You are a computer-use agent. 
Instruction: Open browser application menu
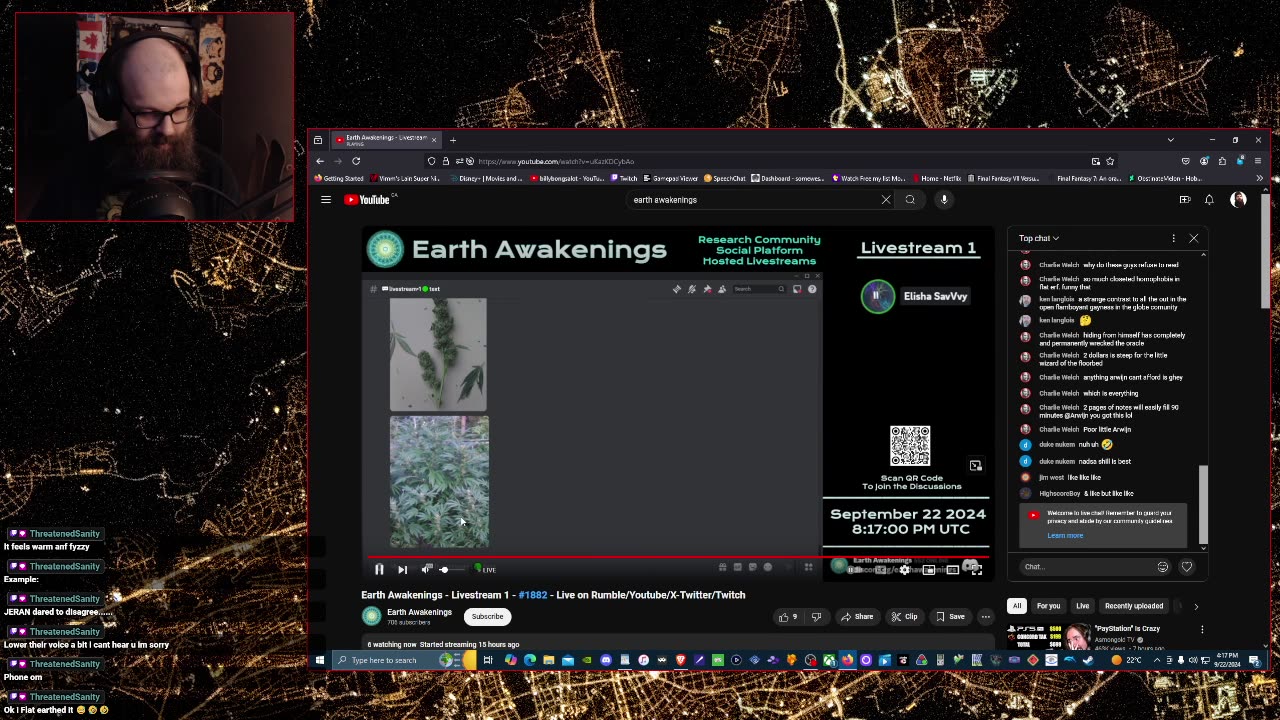coord(1258,161)
